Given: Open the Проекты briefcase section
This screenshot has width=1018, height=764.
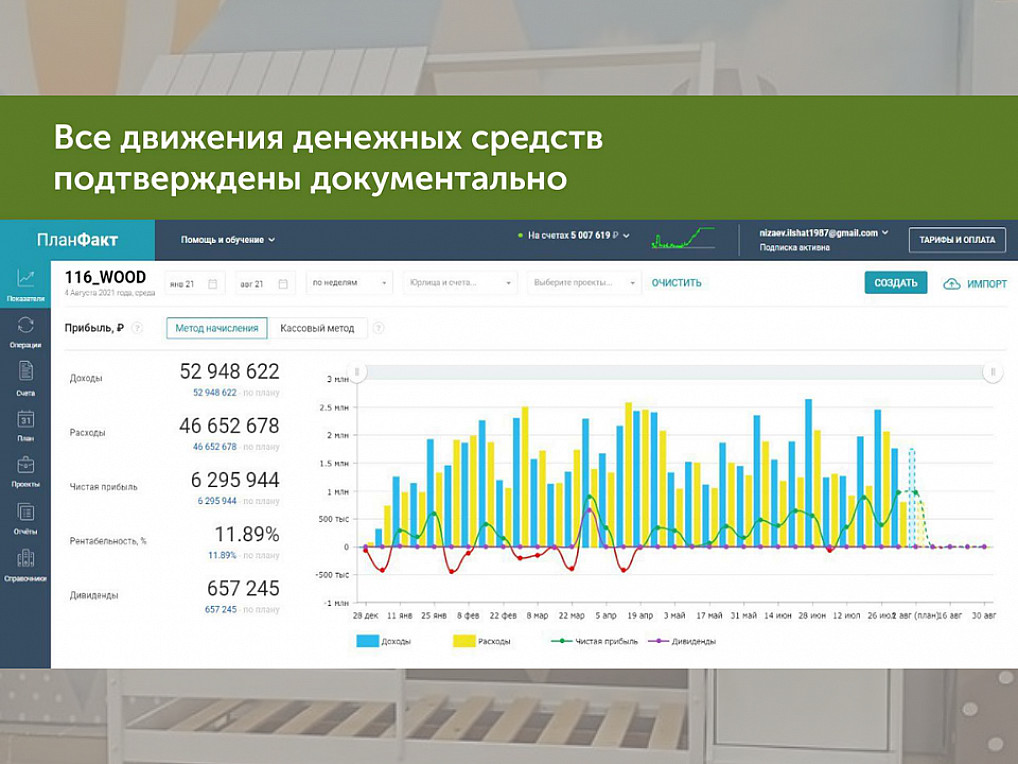Looking at the screenshot, I should [x=25, y=471].
